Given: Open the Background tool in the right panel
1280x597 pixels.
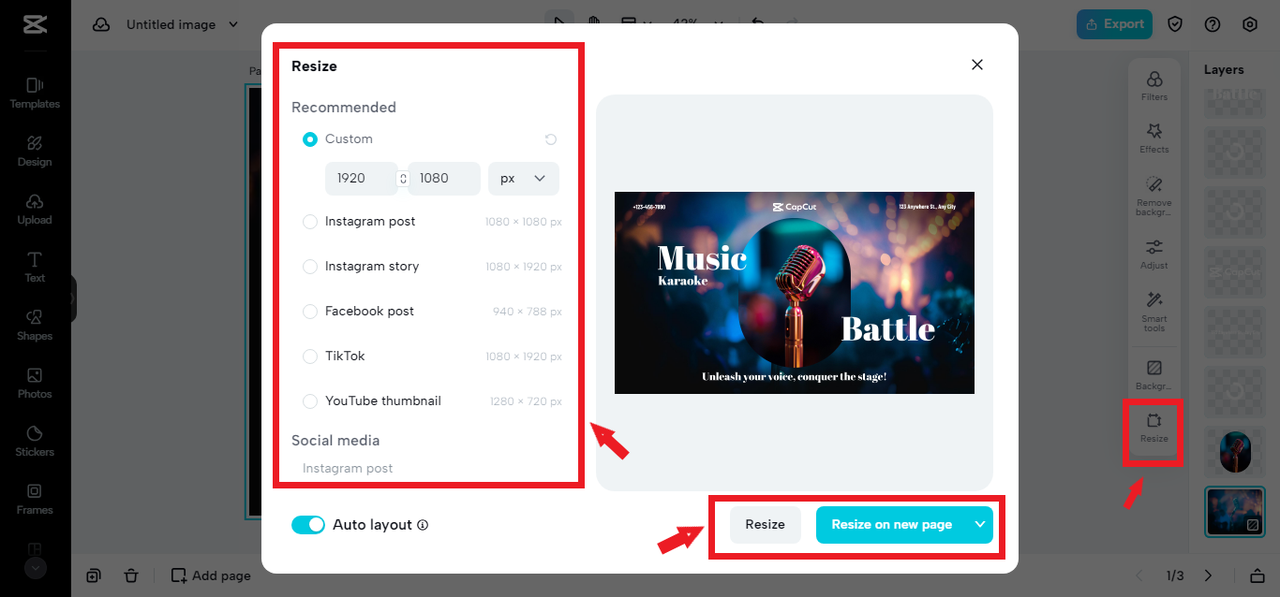Looking at the screenshot, I should pyautogui.click(x=1154, y=376).
